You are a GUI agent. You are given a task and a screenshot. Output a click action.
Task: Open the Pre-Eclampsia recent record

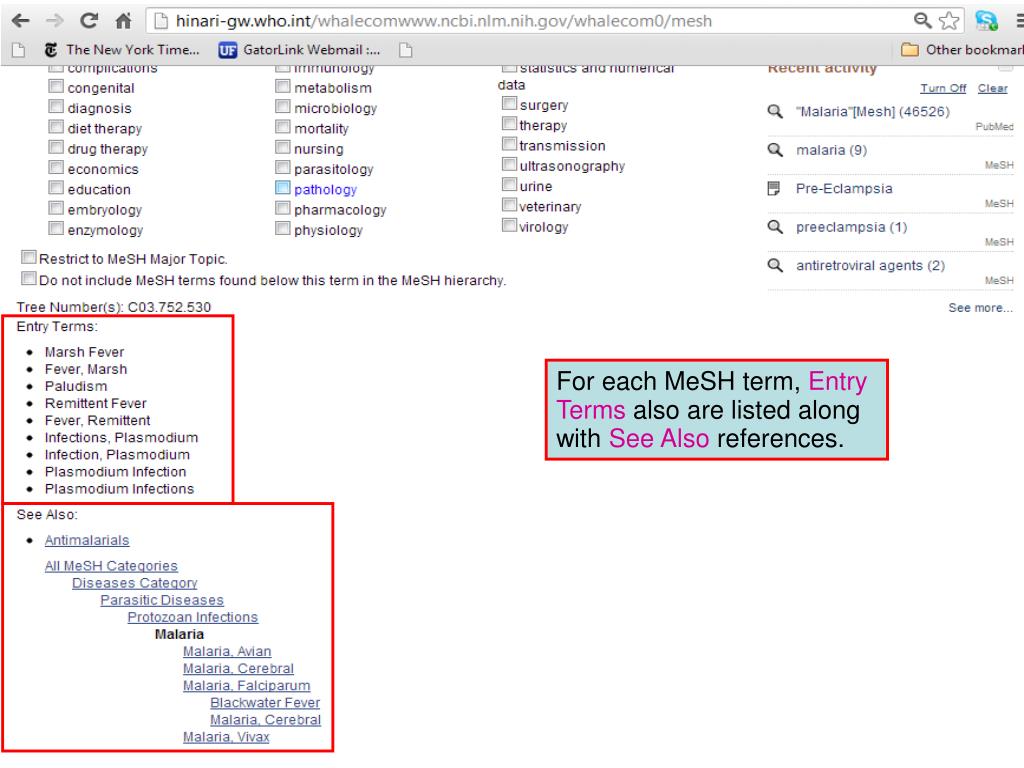point(844,189)
